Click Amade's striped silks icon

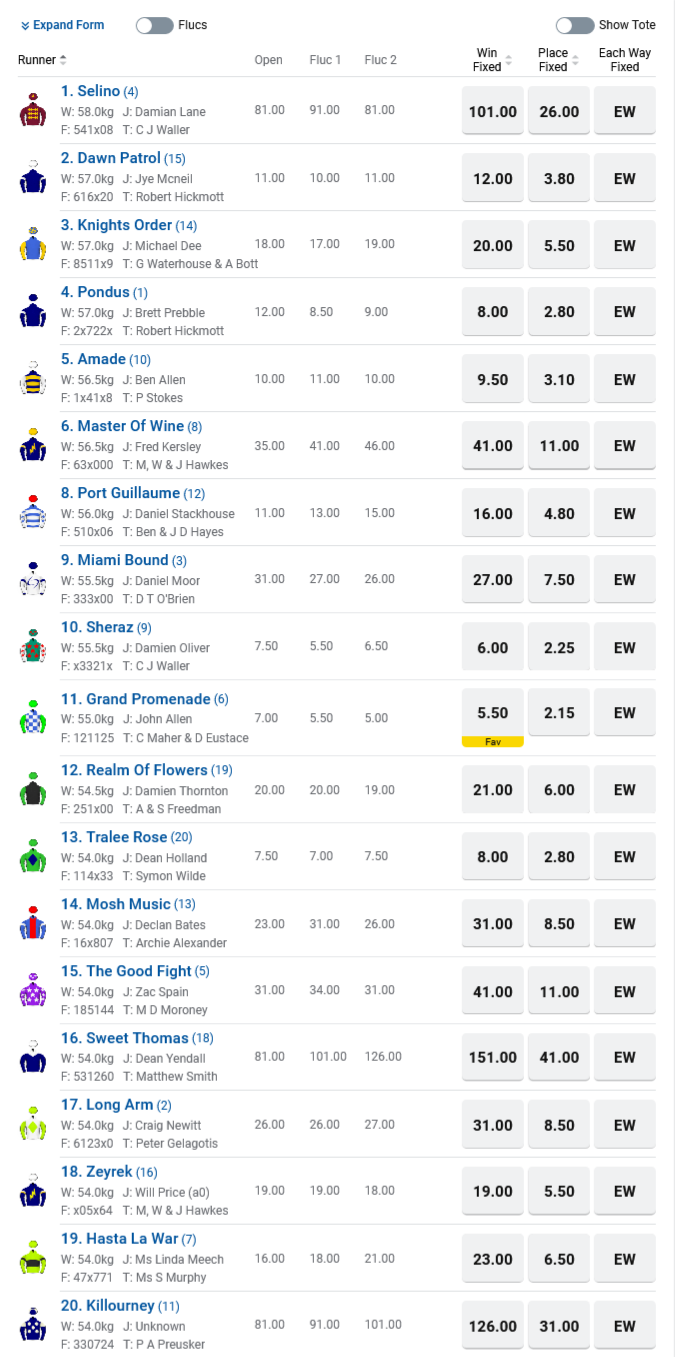click(x=33, y=378)
